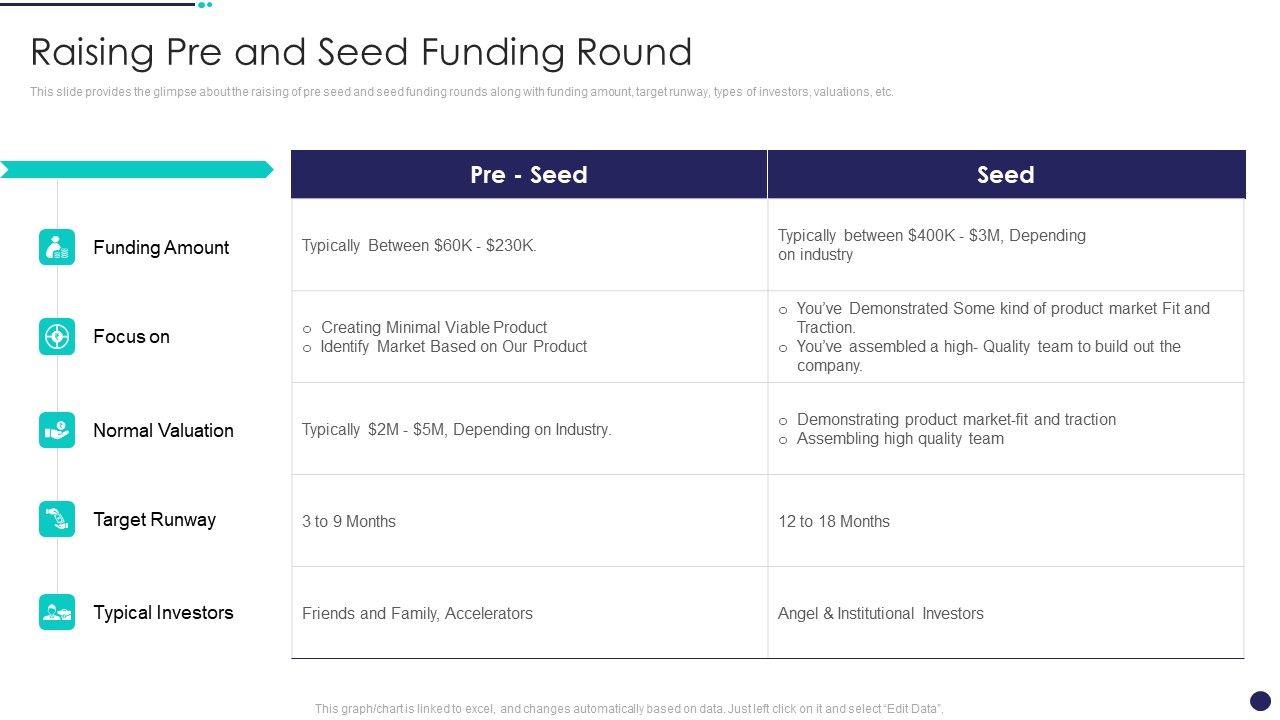Image resolution: width=1280 pixels, height=720 pixels.
Task: Click the 'Creating Minimal Viable Product' bullet
Action: (x=434, y=327)
